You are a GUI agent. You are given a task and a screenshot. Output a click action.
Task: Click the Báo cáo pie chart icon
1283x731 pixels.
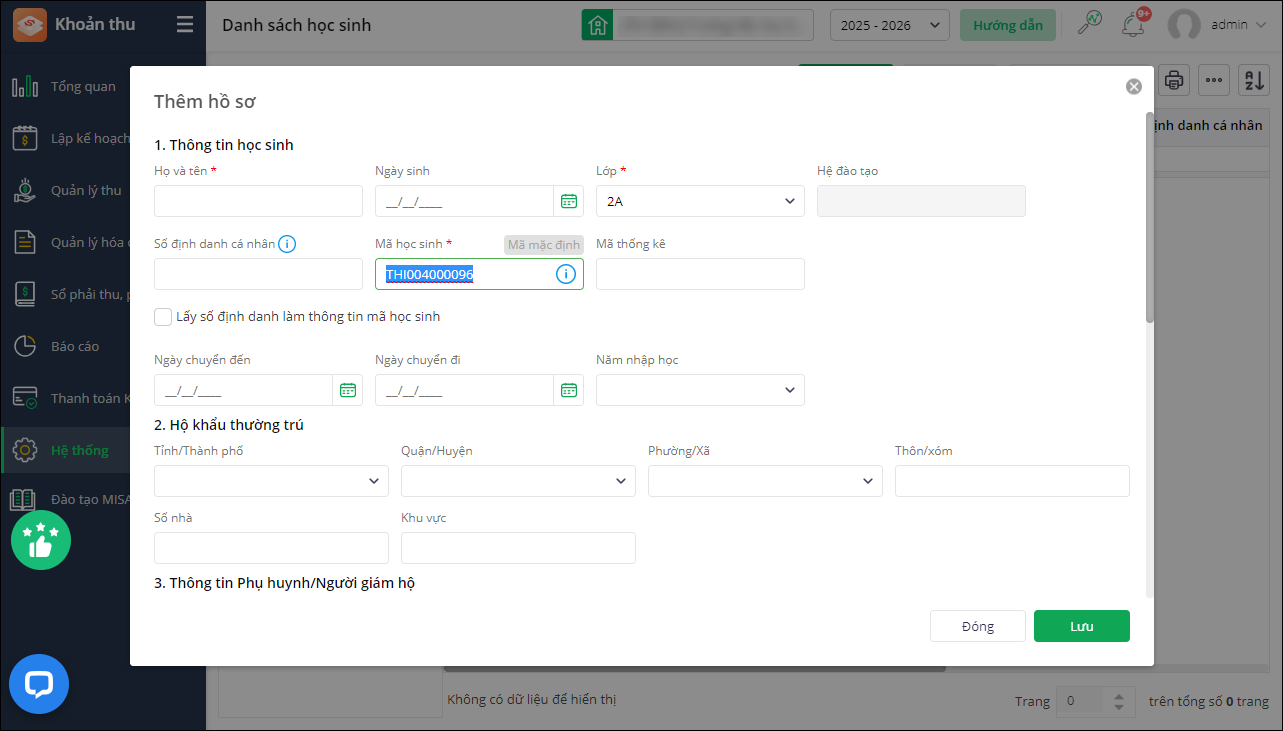coord(25,346)
